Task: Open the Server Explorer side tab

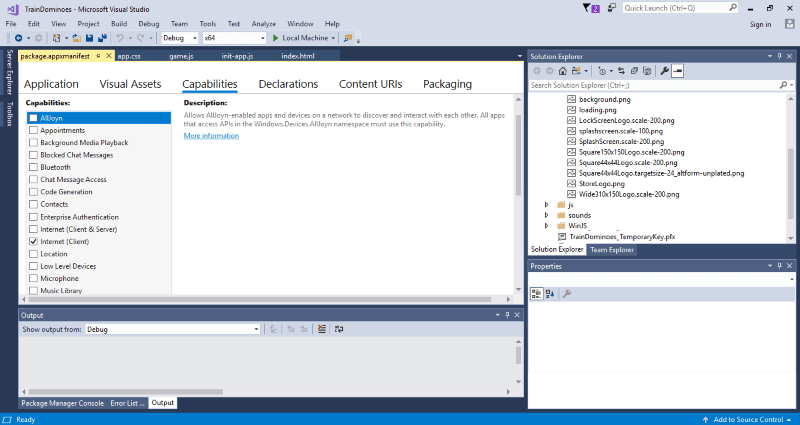Action: (9, 72)
